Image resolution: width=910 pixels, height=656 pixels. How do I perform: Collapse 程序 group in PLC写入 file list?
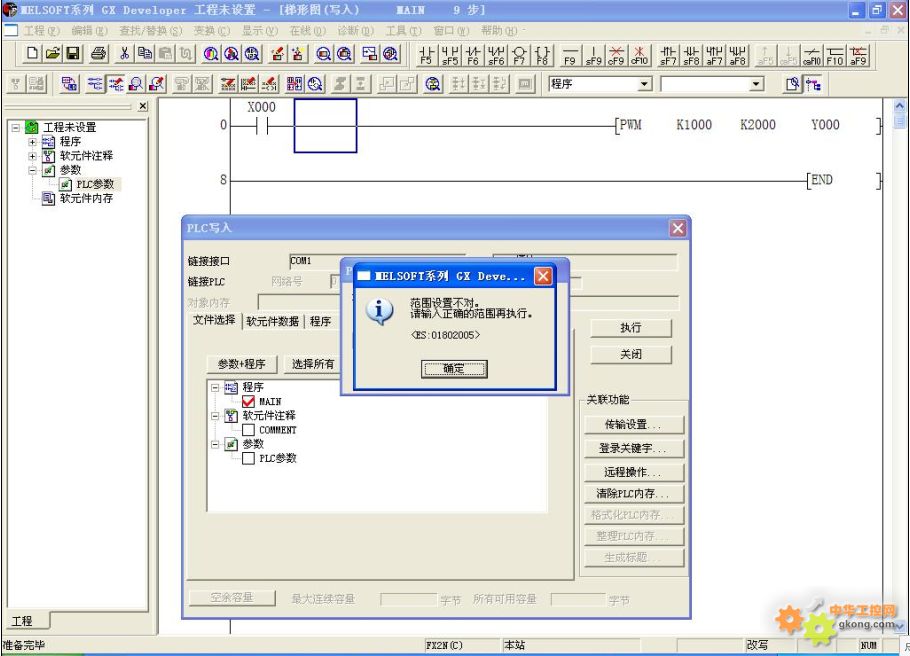pos(215,387)
